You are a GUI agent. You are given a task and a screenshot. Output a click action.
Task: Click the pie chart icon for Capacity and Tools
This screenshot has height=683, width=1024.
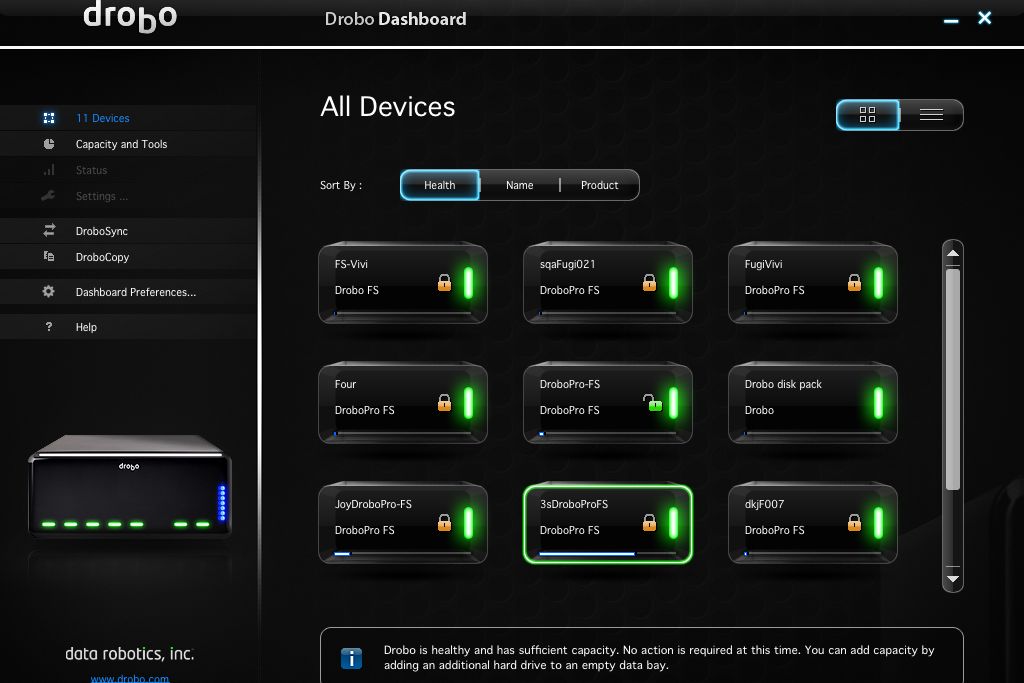coord(49,144)
